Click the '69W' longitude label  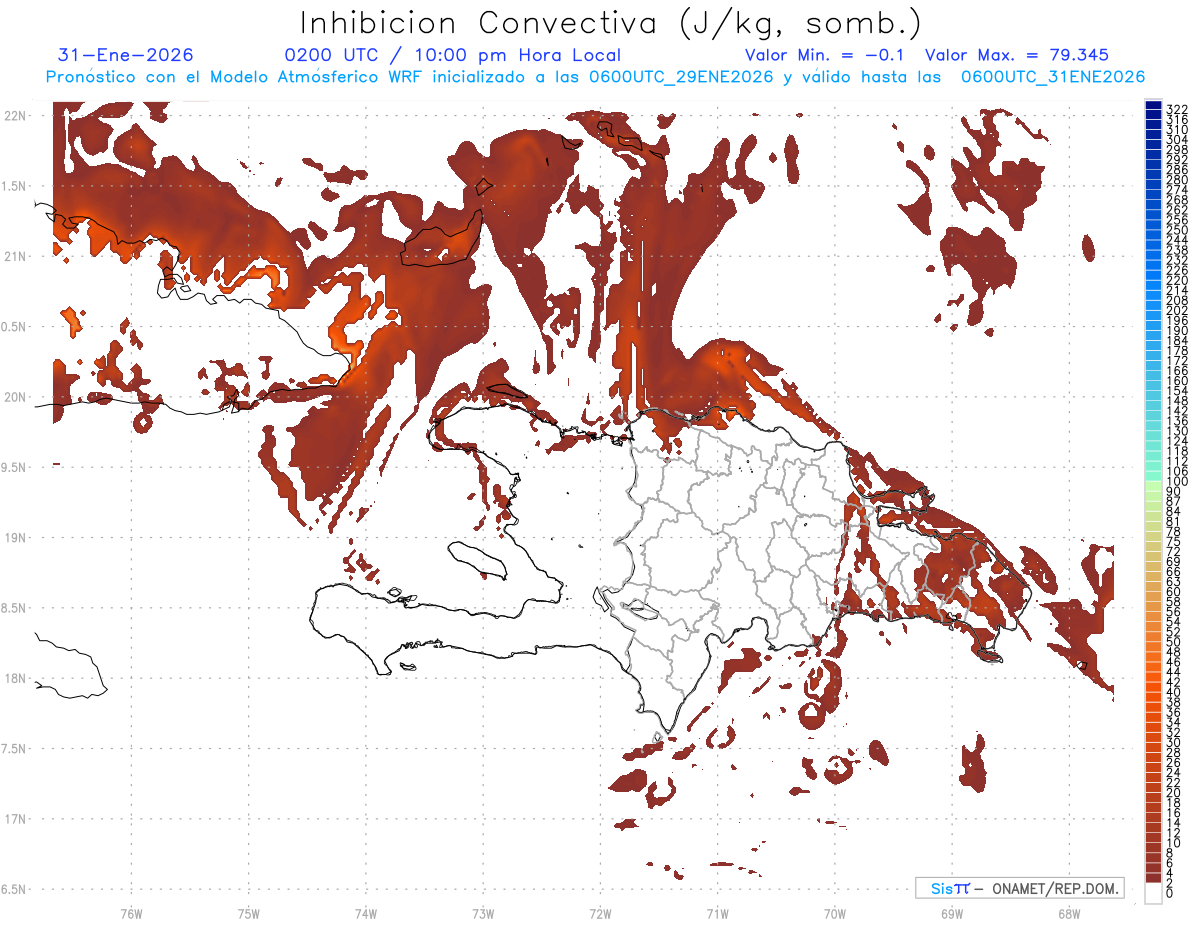pyautogui.click(x=952, y=913)
